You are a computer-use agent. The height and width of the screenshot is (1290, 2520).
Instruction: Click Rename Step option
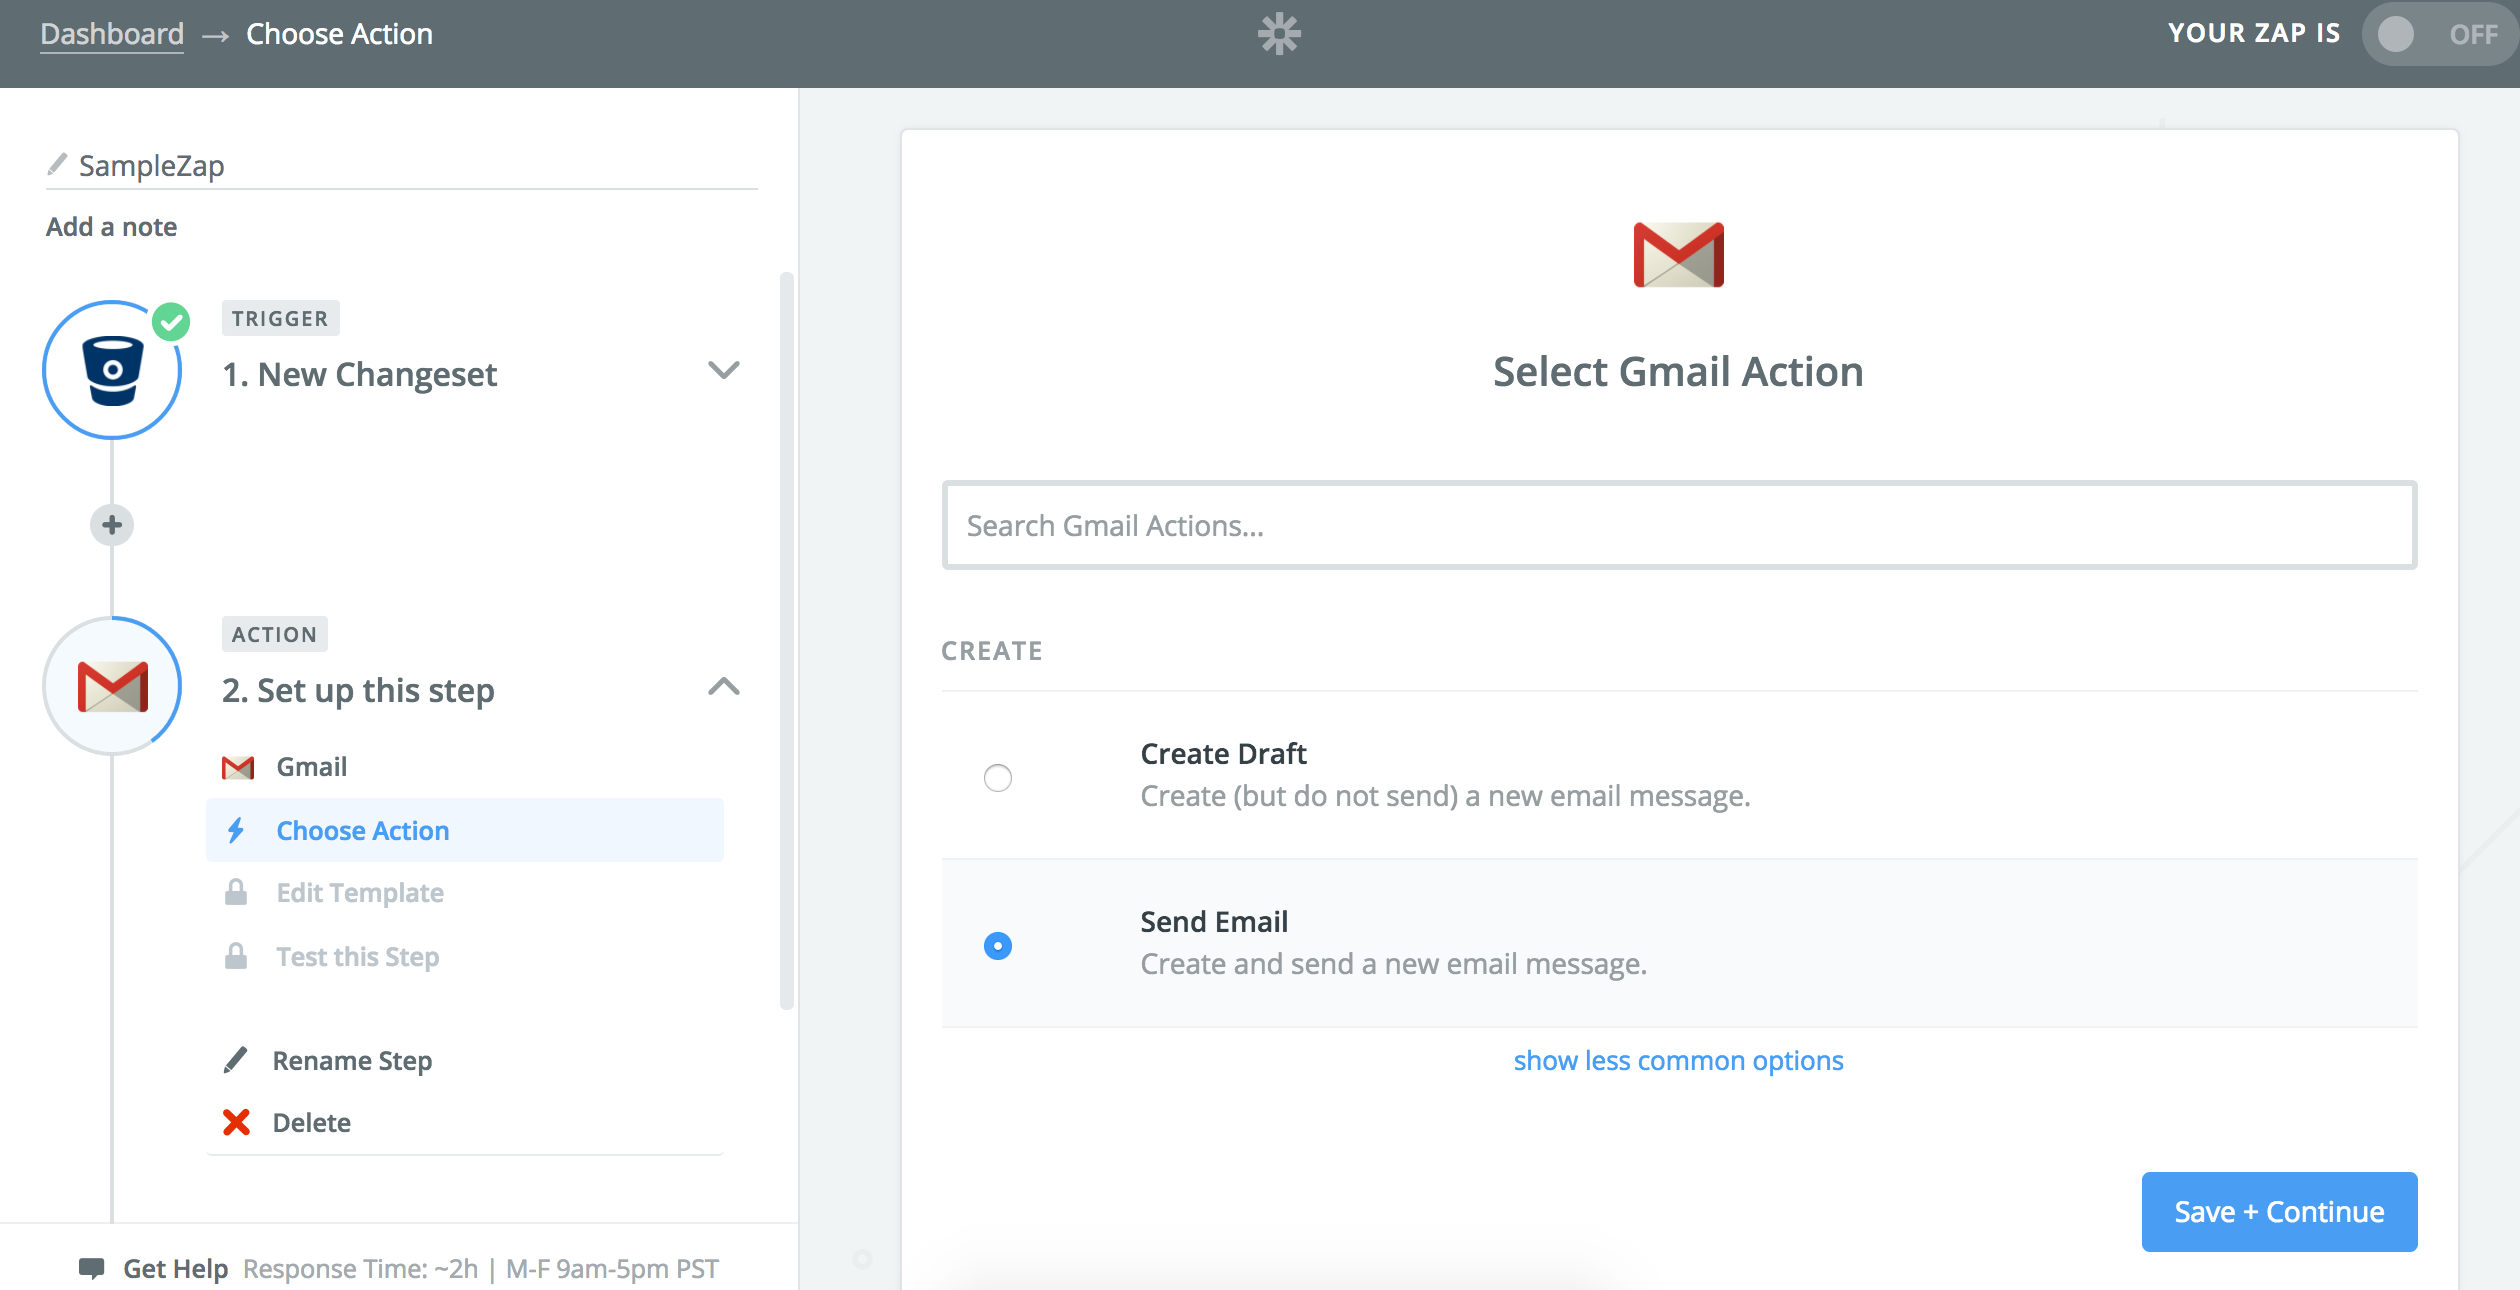point(352,1060)
